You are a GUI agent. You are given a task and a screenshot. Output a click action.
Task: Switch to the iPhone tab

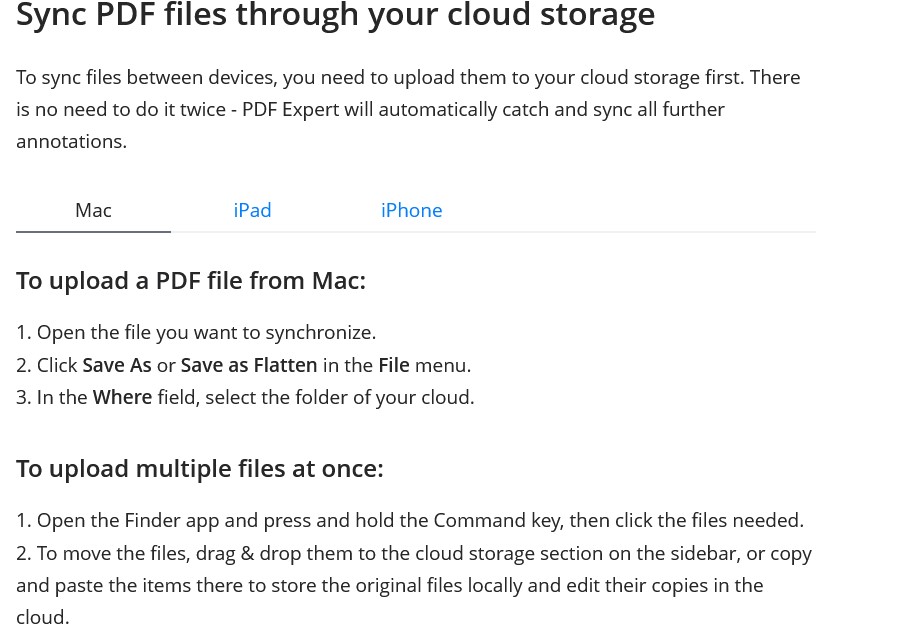tap(411, 210)
